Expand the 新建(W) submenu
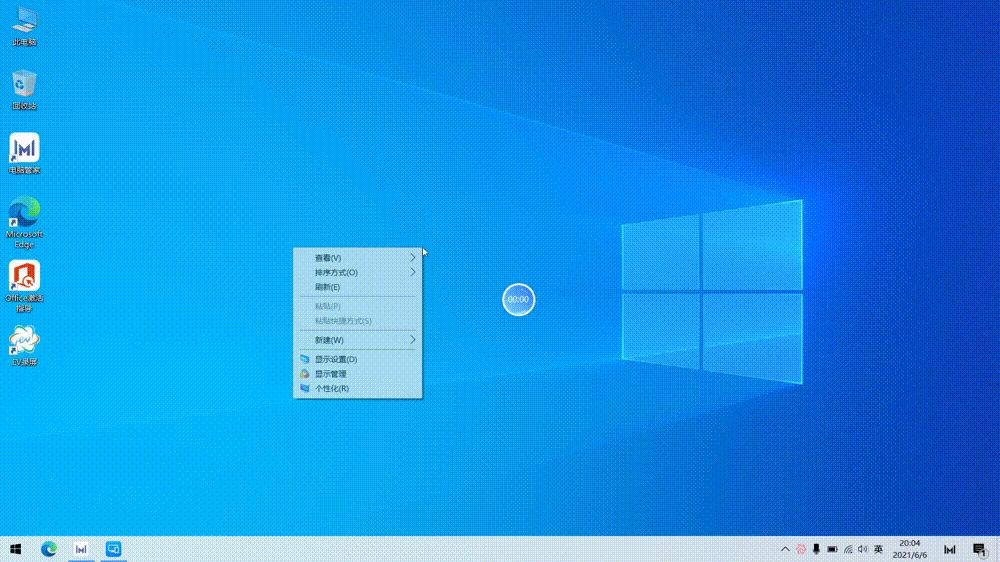Screen dimensions: 1000x562 click(x=358, y=340)
